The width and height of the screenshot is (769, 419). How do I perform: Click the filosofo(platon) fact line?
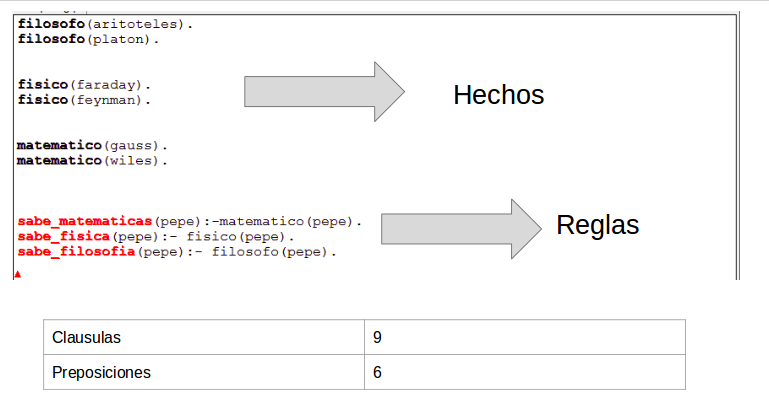[x=88, y=39]
